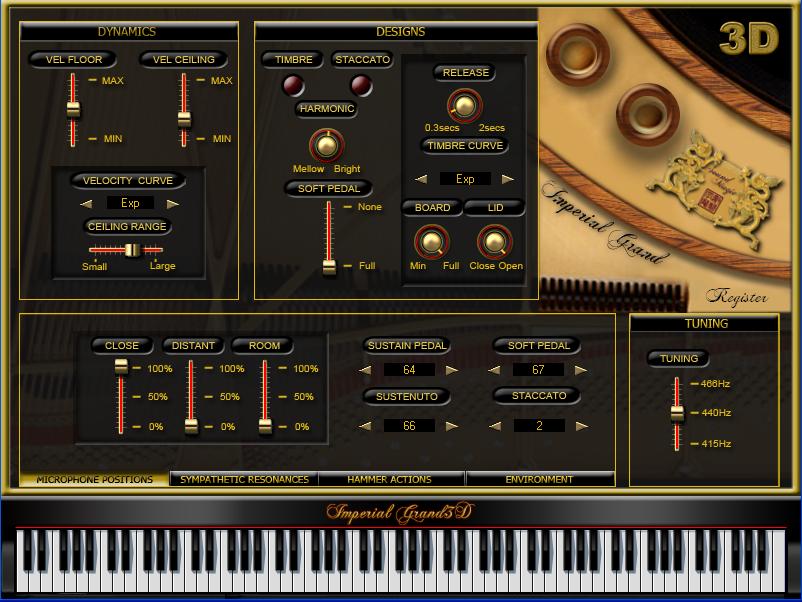Click the Timbre Curve button
This screenshot has height=602, width=802.
pos(465,145)
